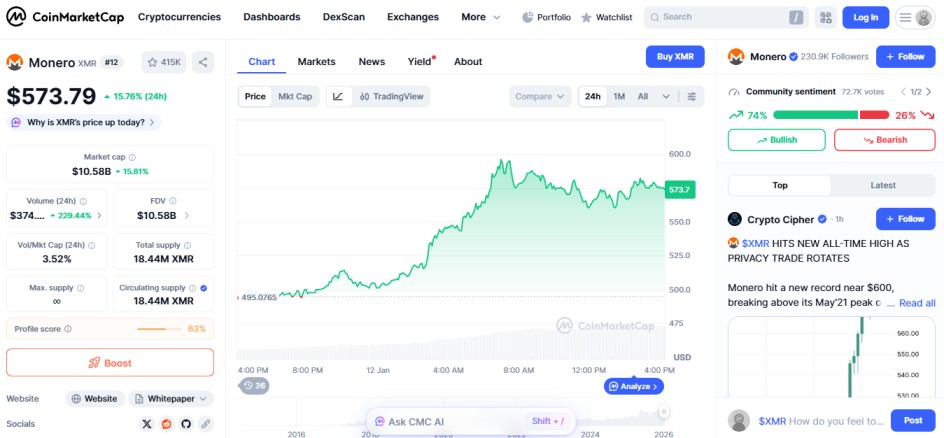
Task: Vote Bearish on Monero
Action: pos(884,140)
